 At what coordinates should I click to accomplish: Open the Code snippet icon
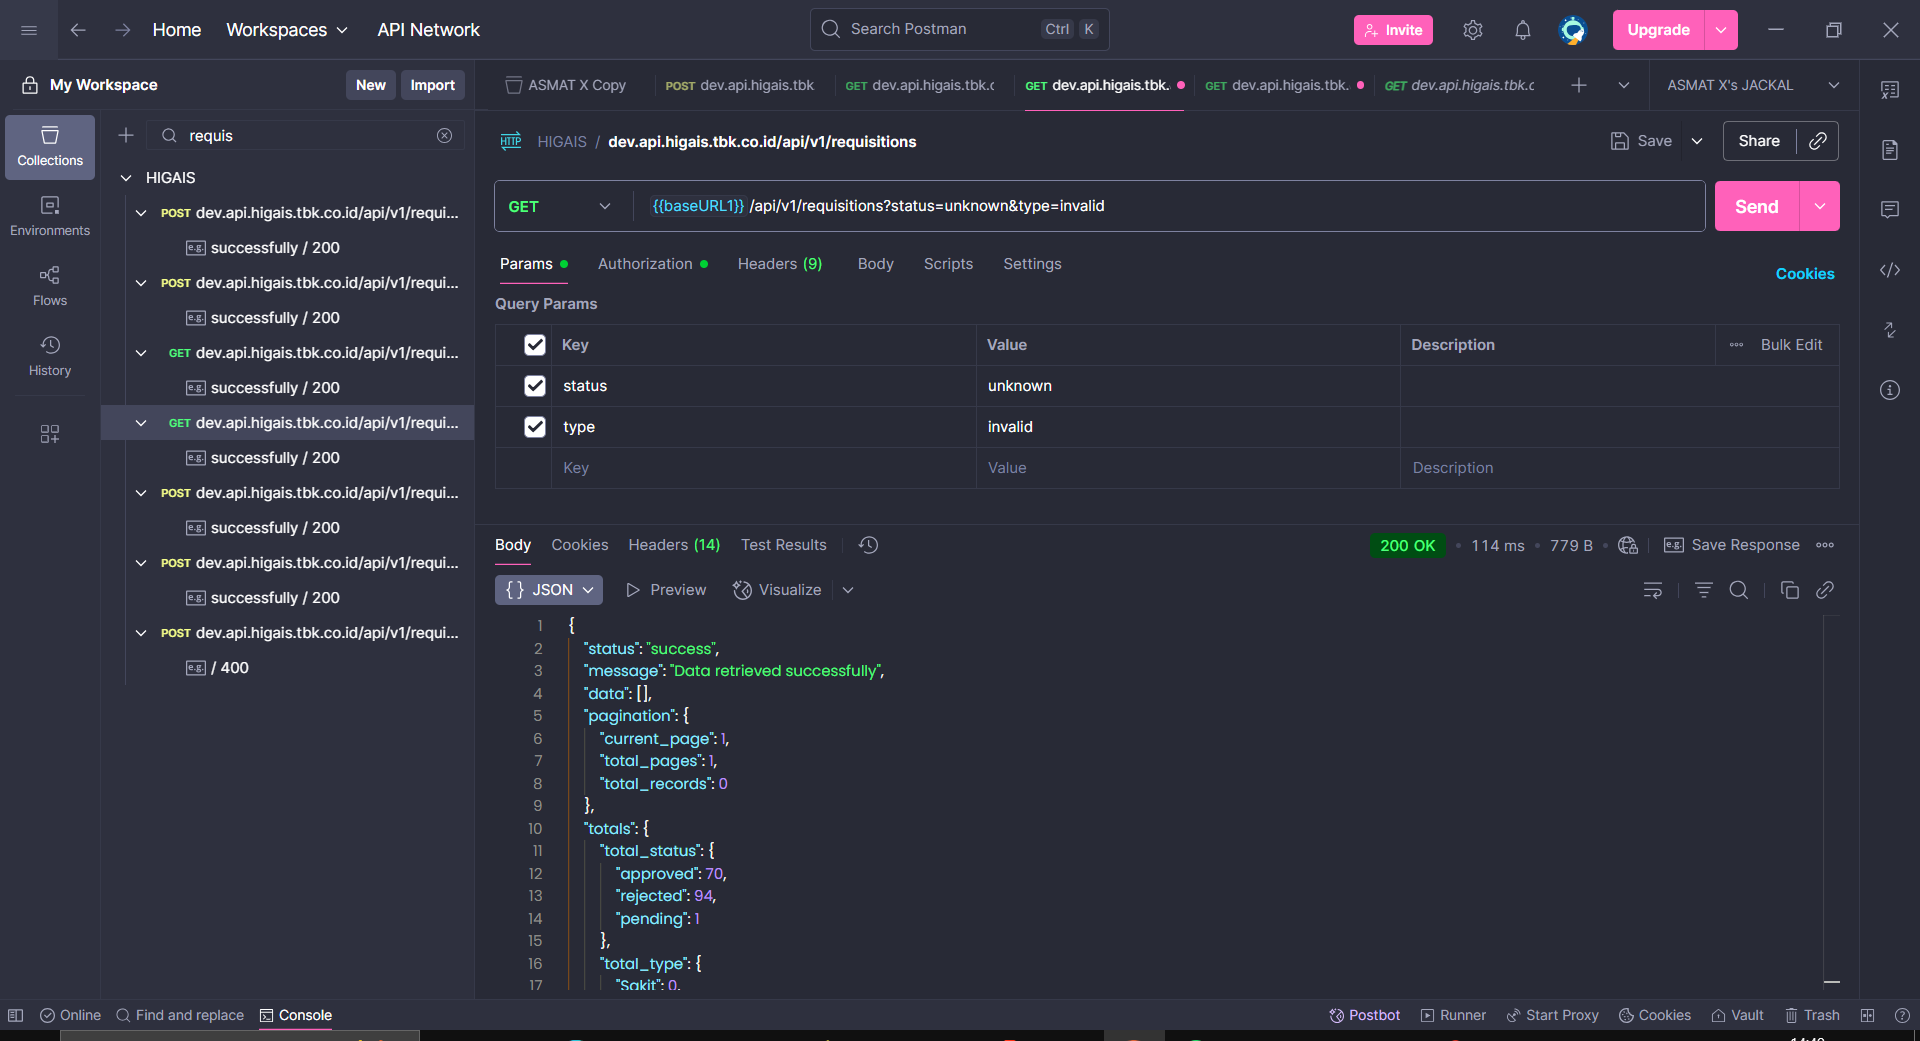pos(1890,270)
